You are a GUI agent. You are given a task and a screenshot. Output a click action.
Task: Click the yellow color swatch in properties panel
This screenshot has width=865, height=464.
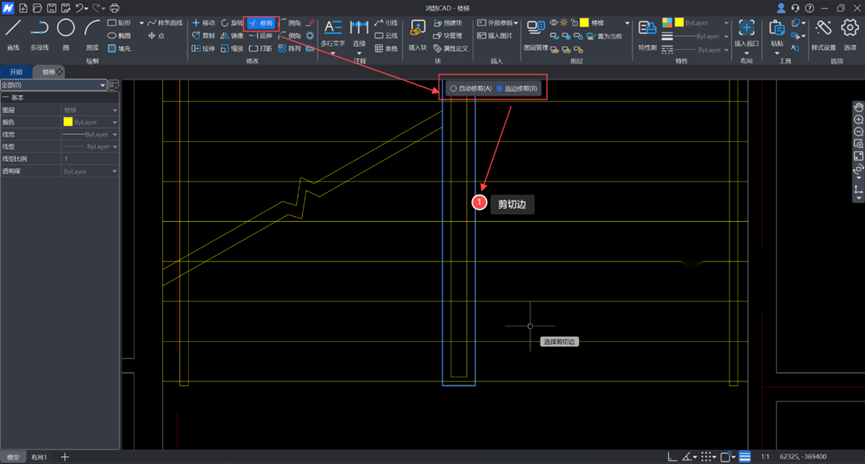tap(68, 122)
